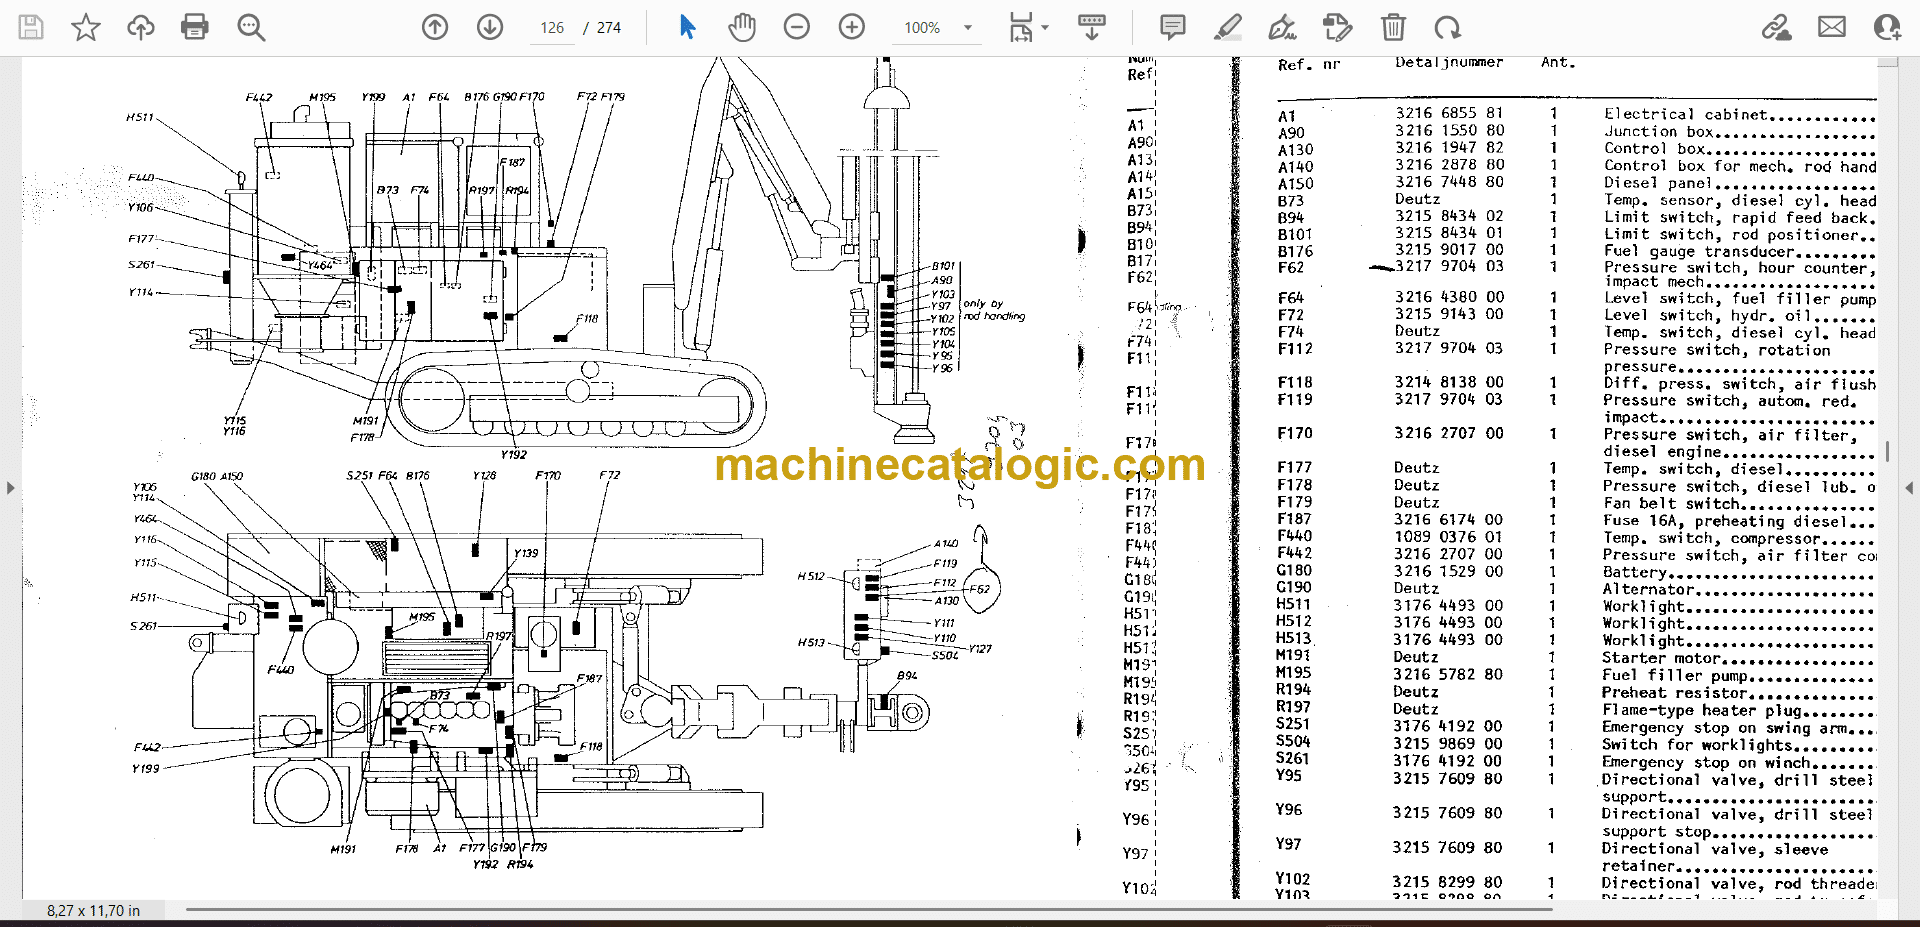Open the share with others account icon
Image resolution: width=1920 pixels, height=927 pixels.
click(1887, 27)
